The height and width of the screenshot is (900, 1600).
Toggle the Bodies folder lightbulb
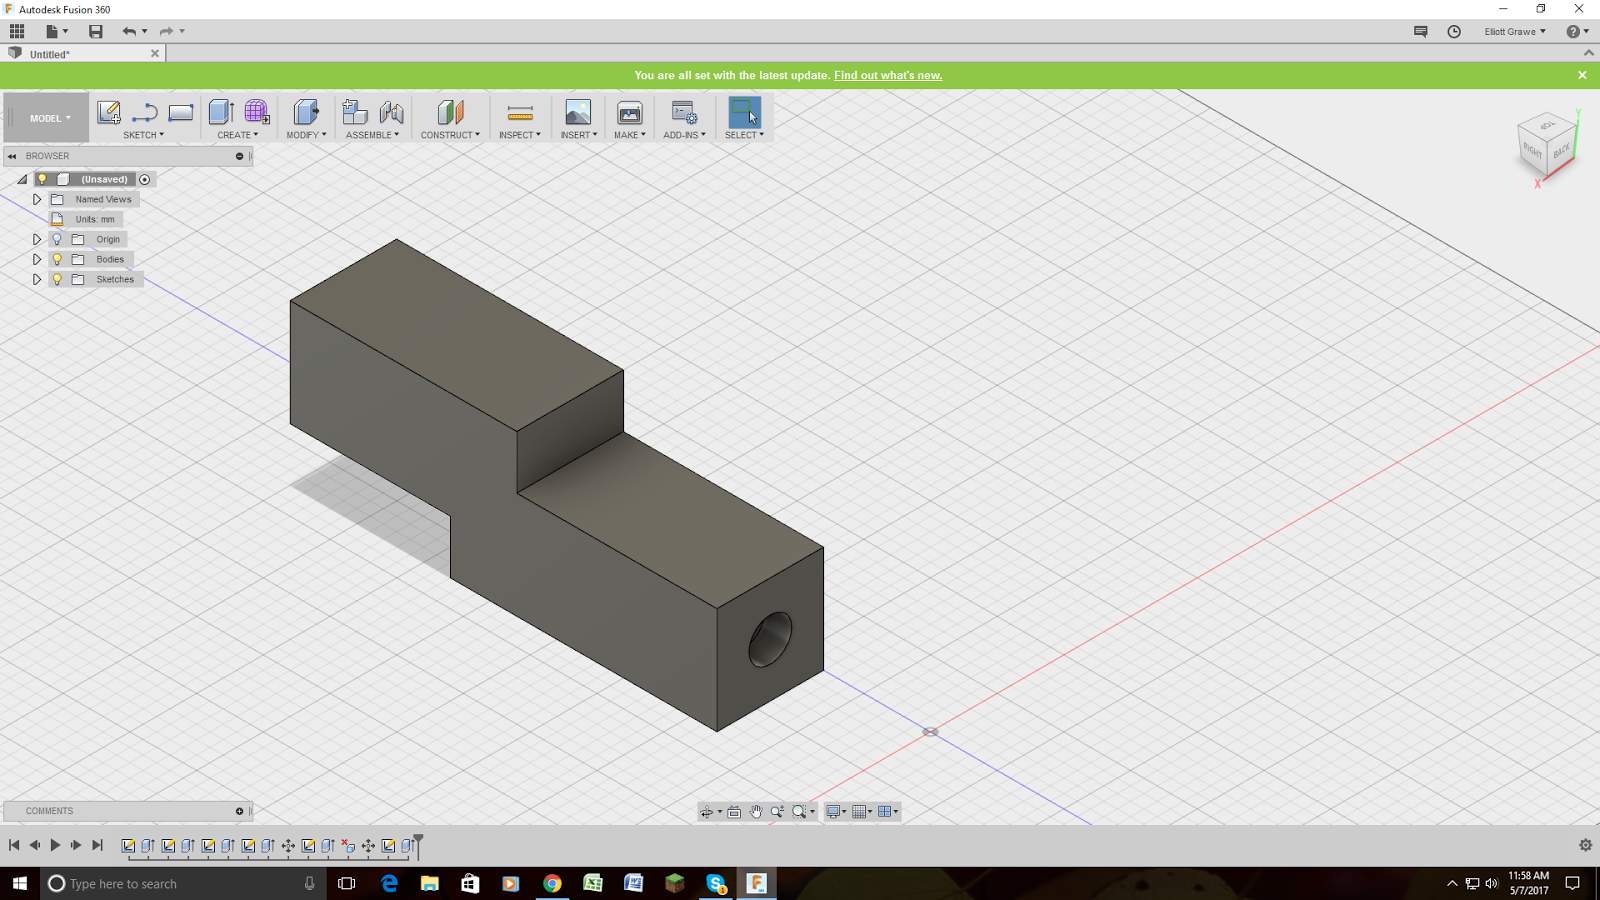tap(57, 259)
